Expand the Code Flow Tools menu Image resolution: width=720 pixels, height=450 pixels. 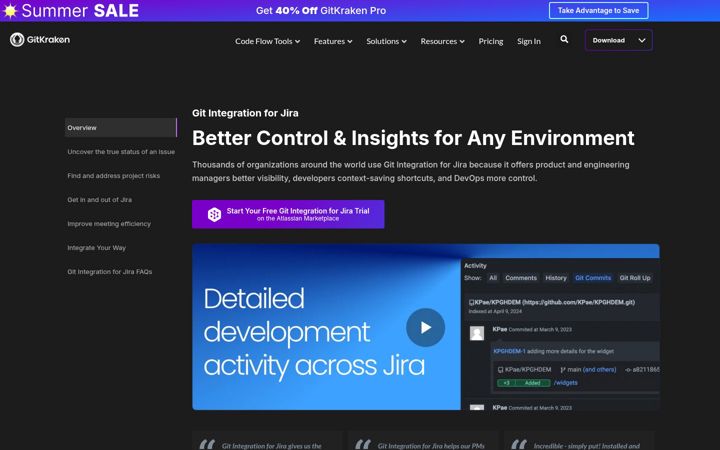tap(267, 41)
